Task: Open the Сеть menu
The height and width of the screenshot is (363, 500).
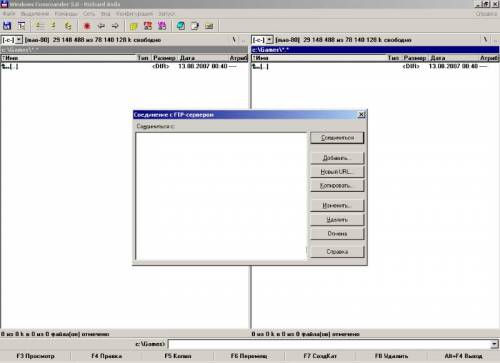Action: (x=89, y=14)
